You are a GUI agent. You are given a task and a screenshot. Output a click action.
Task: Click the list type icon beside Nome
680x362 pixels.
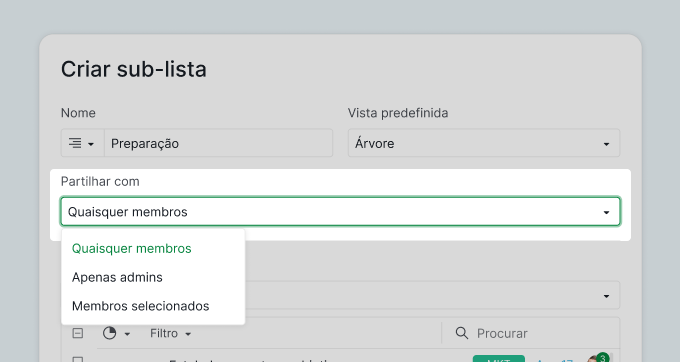coord(75,143)
